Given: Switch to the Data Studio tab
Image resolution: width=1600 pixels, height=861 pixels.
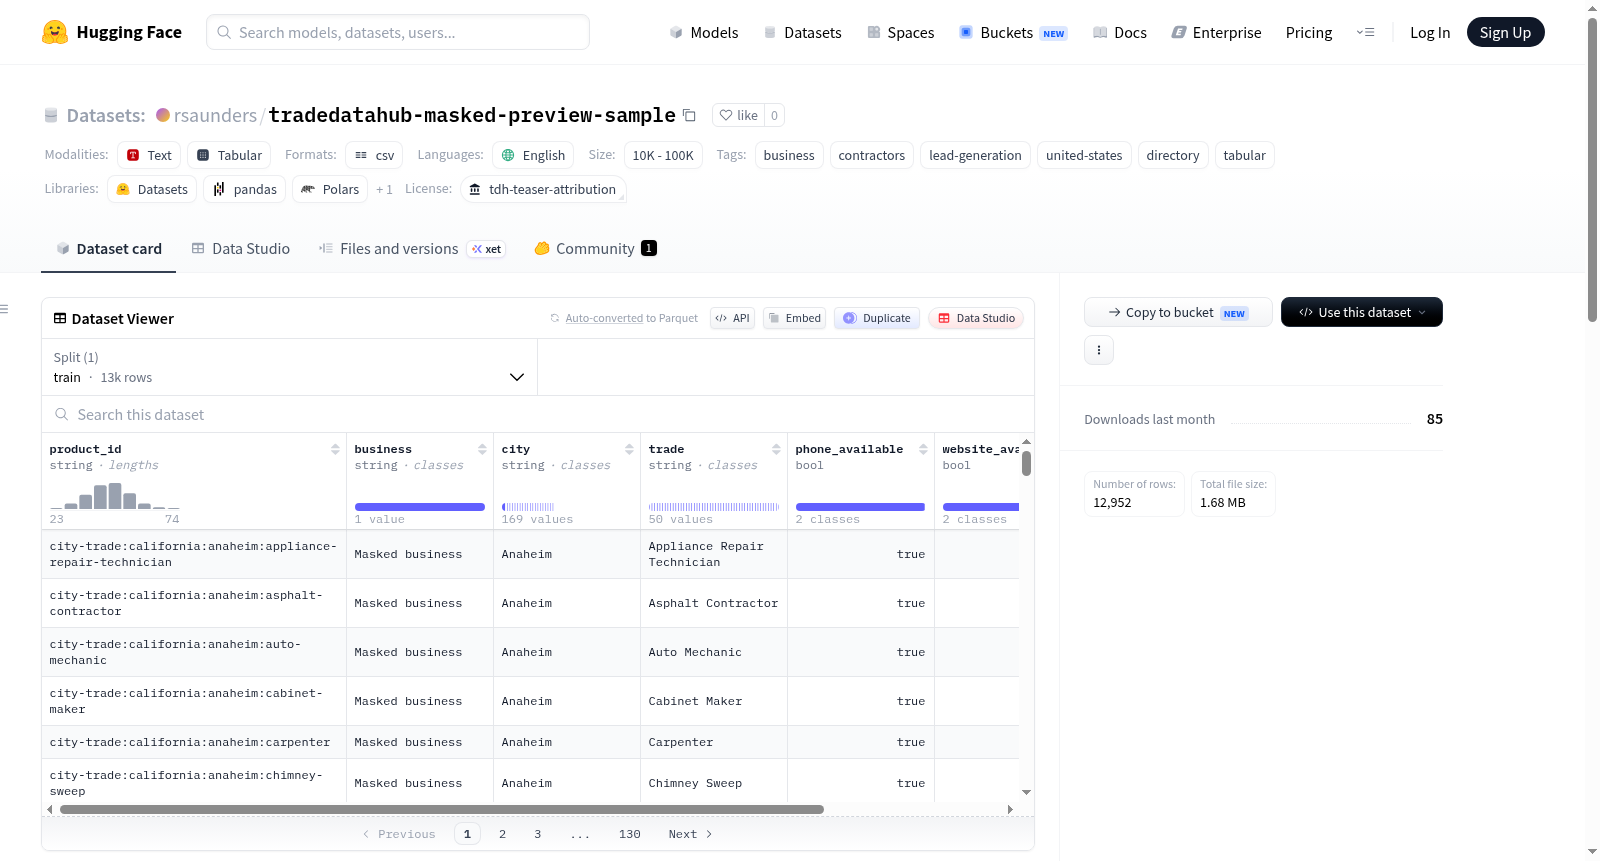Looking at the screenshot, I should pos(240,249).
